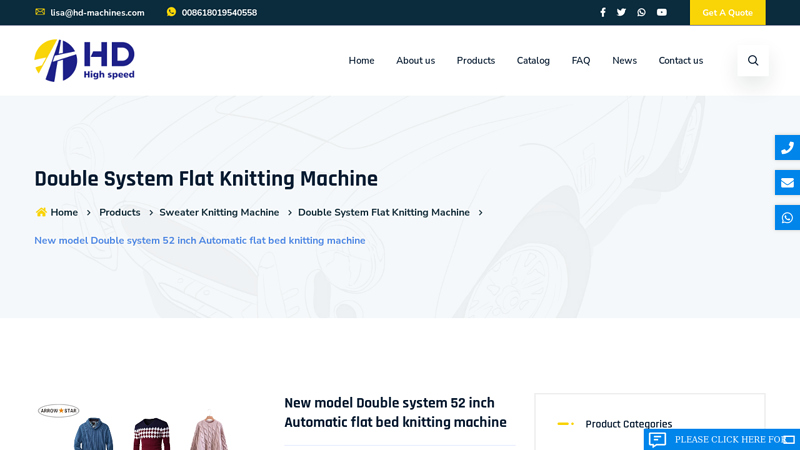Click the yellow WhatsApp icon beside phone number

171,12
